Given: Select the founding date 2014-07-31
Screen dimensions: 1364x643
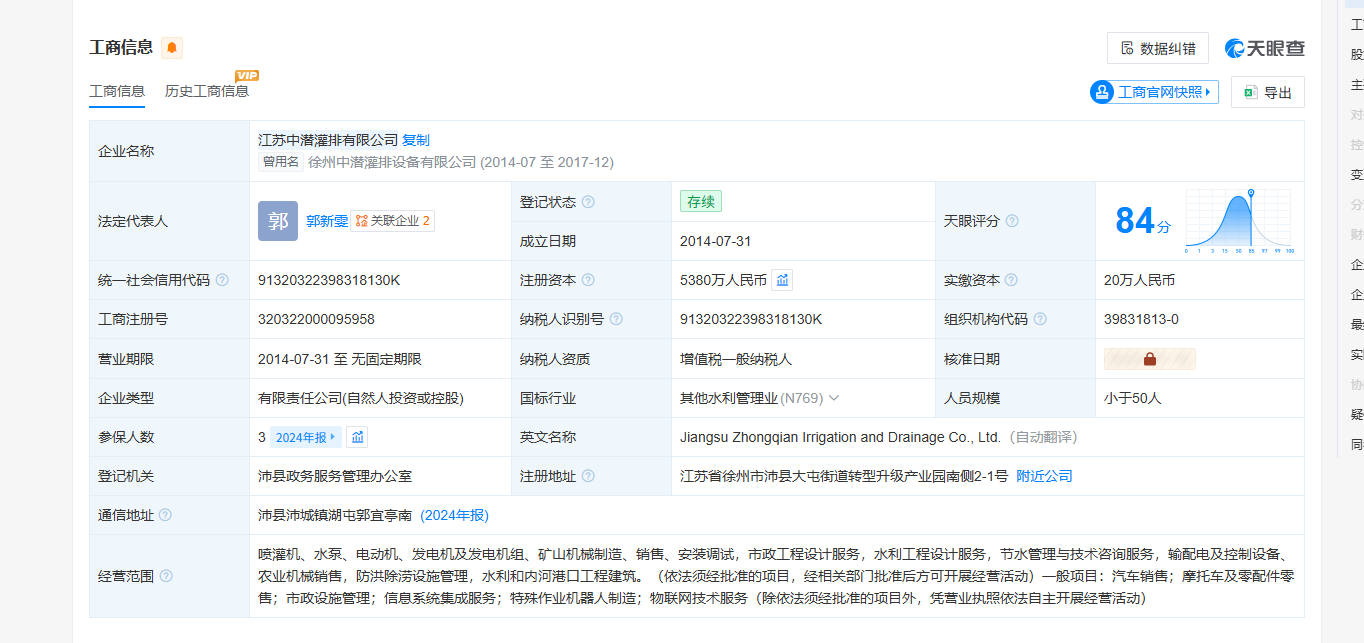Looking at the screenshot, I should 716,241.
